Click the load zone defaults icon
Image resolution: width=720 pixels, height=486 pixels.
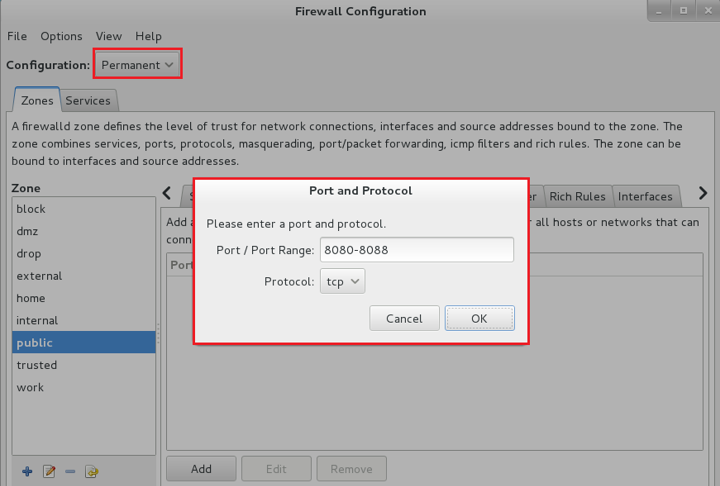click(91, 471)
